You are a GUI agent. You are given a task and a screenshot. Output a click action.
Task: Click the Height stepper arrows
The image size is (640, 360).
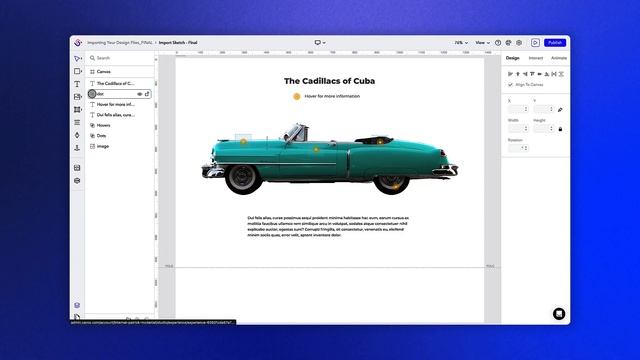click(x=551, y=129)
